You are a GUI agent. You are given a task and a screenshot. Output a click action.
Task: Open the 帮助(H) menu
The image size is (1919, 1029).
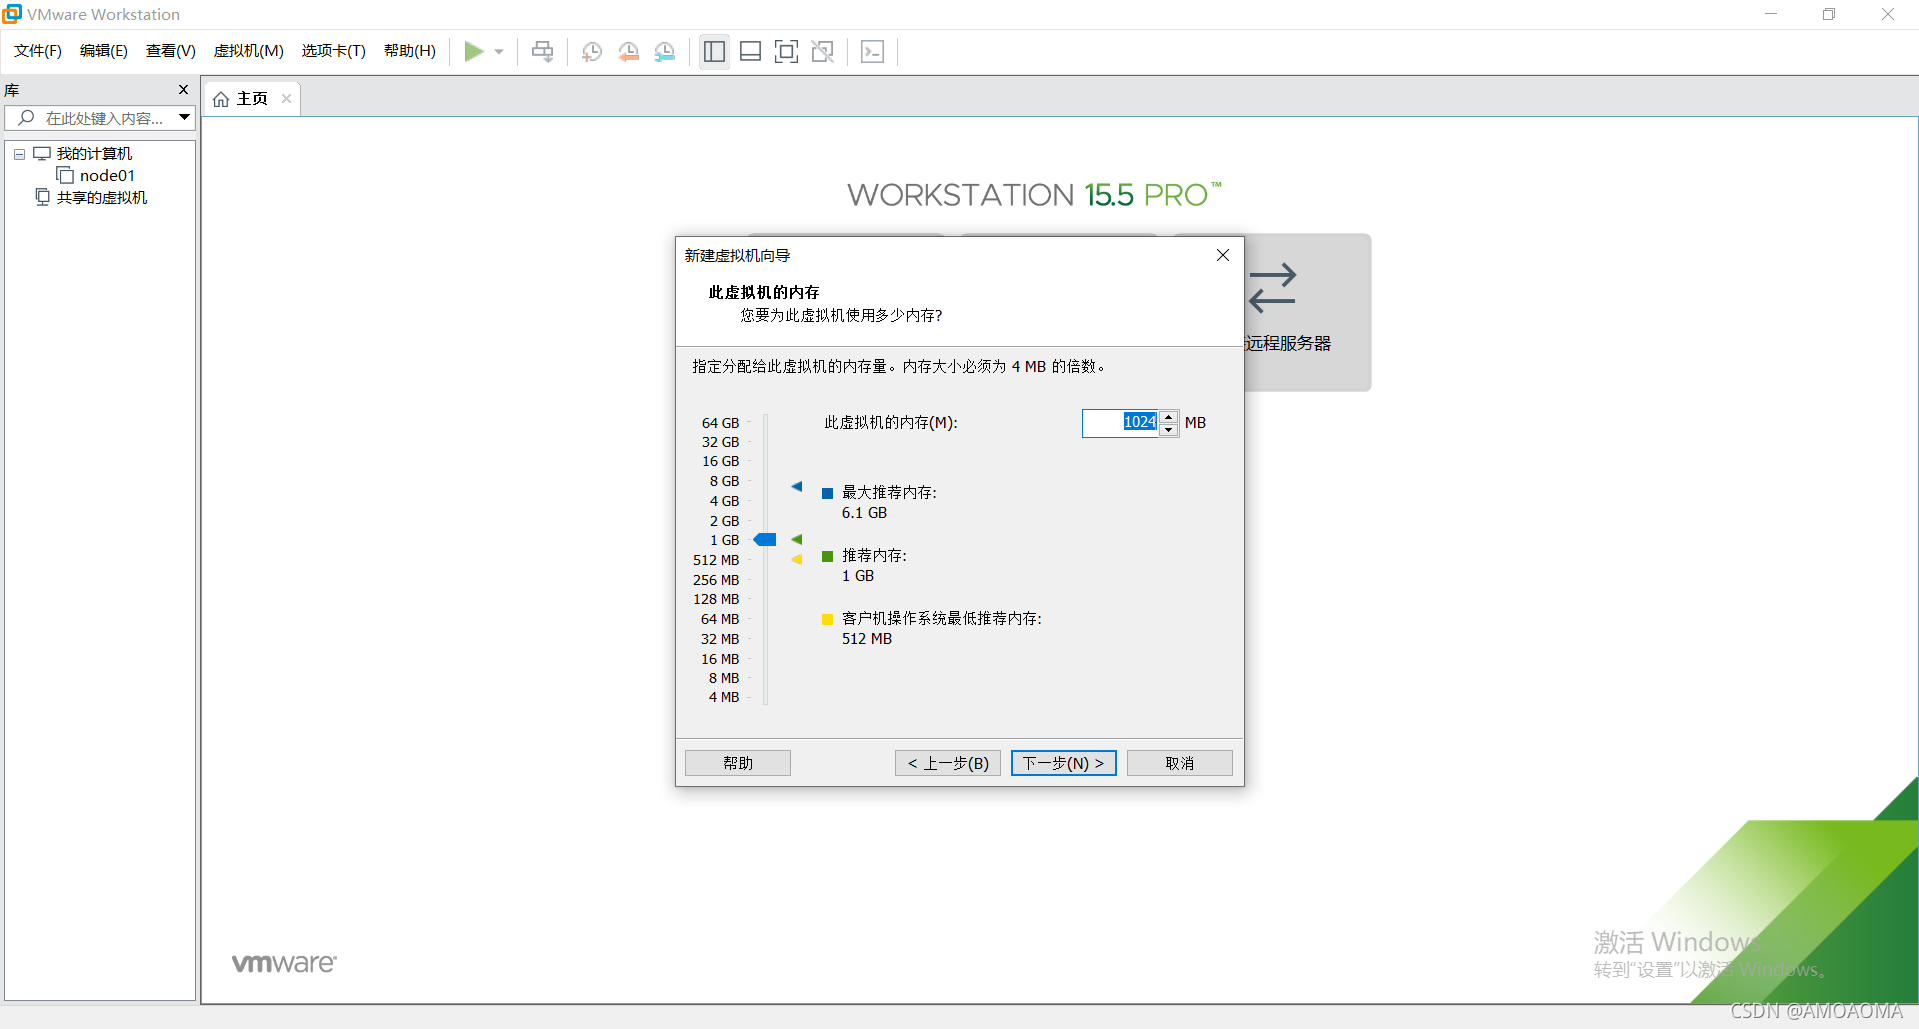click(x=410, y=51)
